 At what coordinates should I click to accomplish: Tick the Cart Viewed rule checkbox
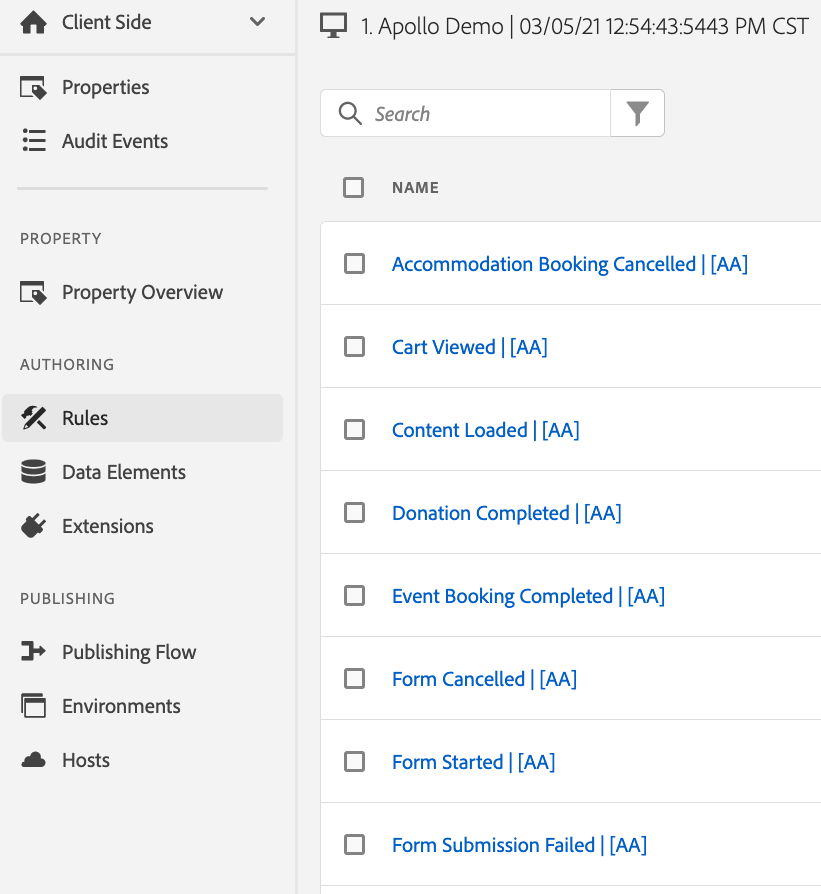tap(355, 347)
